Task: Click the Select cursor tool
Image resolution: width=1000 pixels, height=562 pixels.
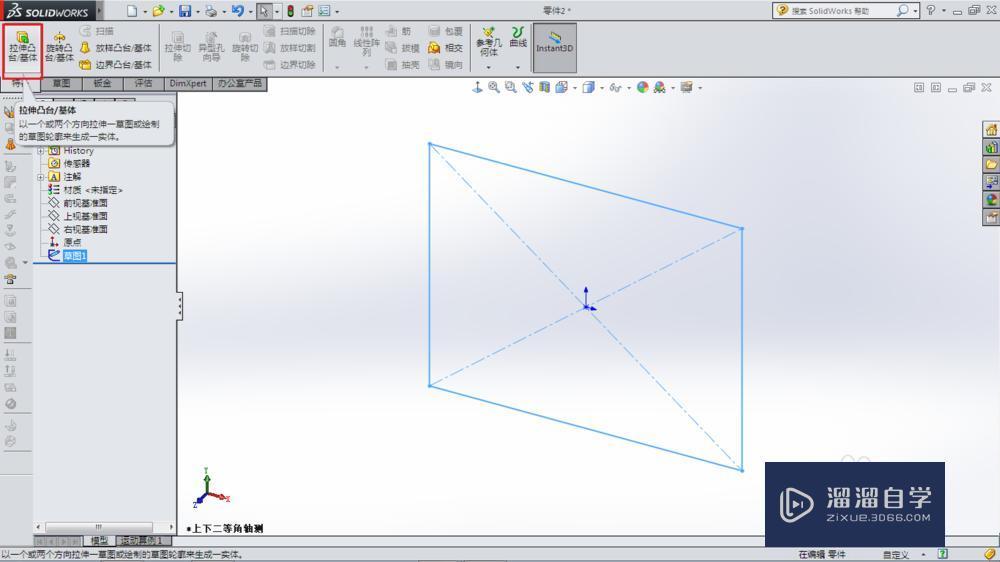Action: (264, 11)
